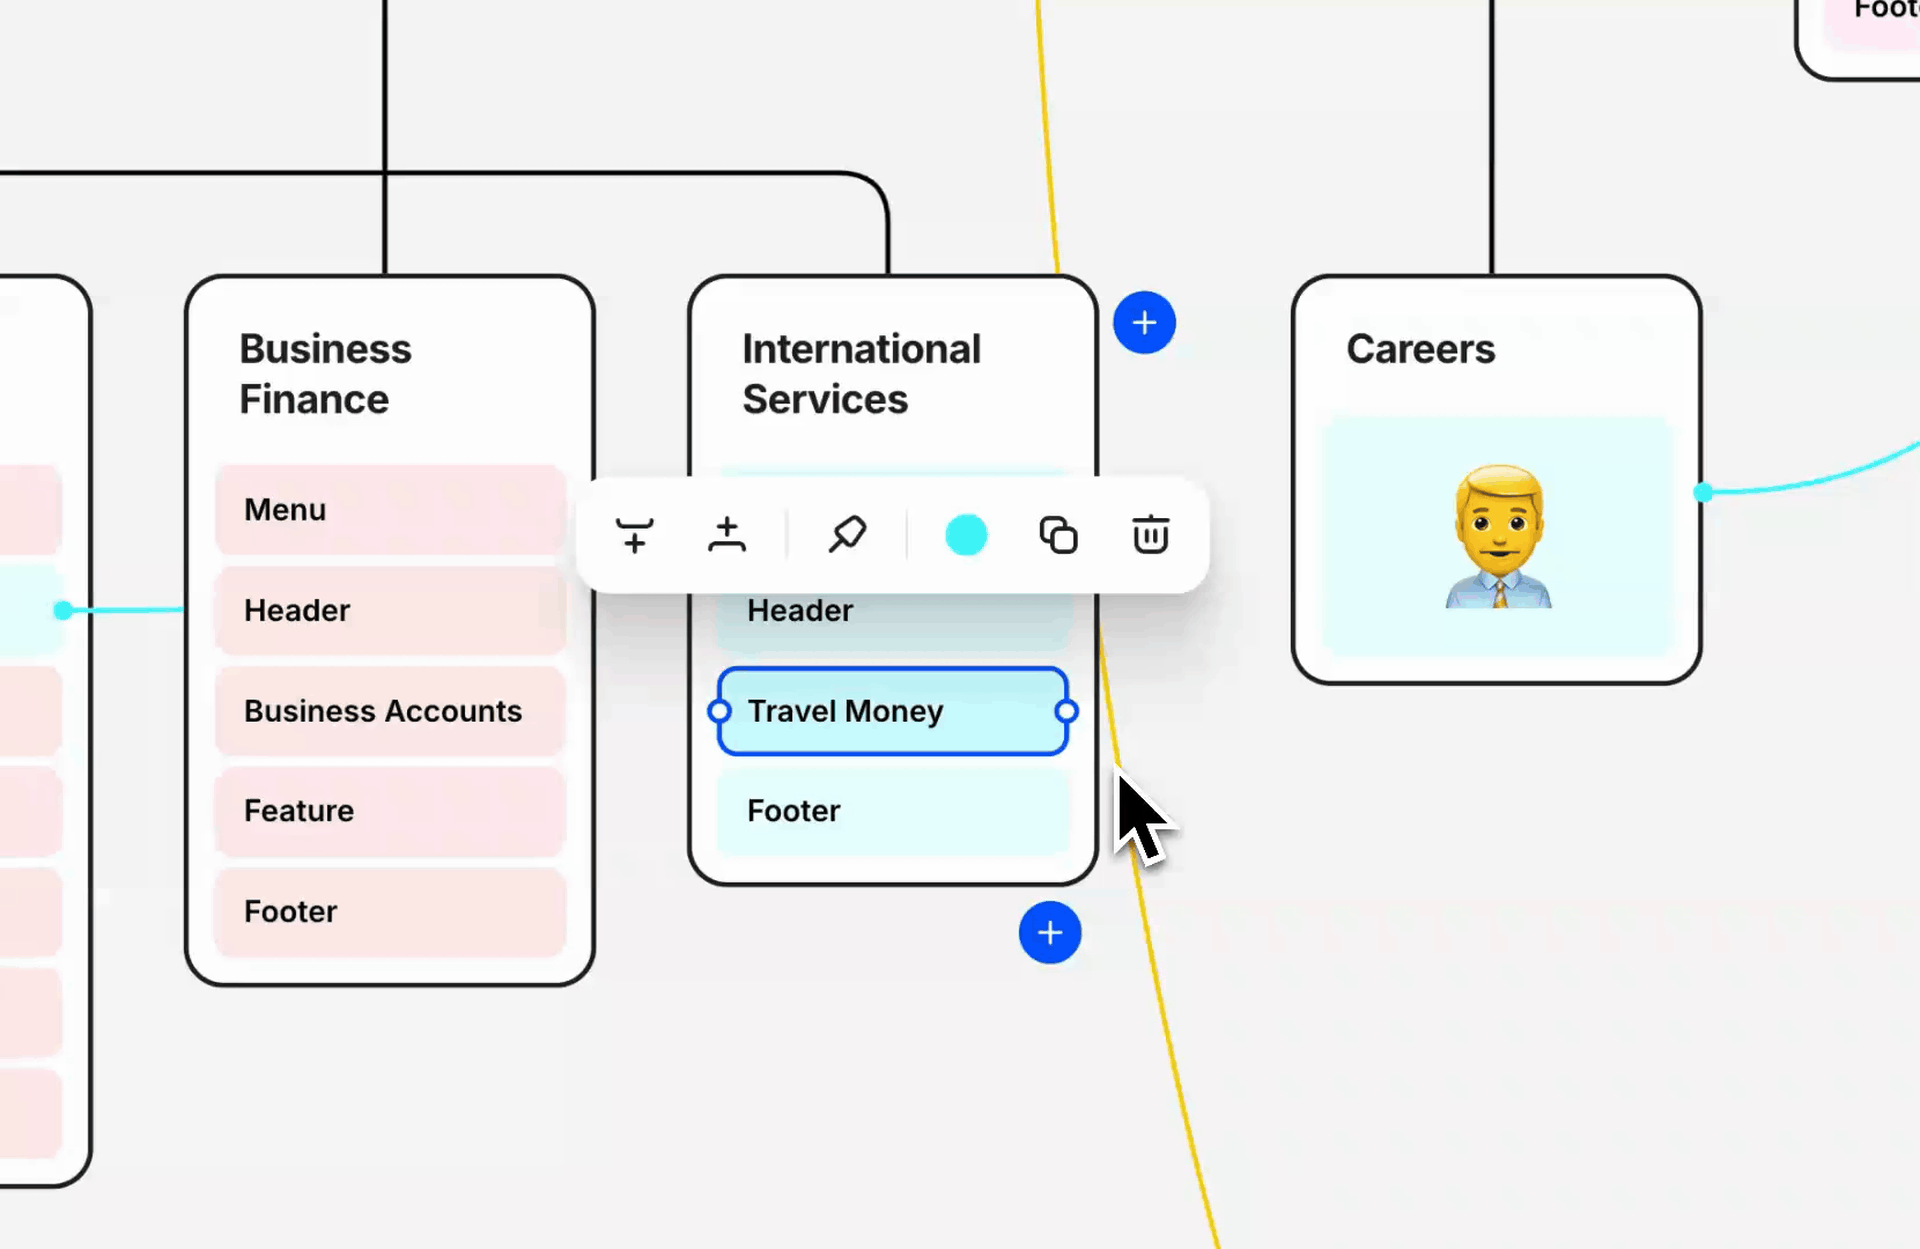Click cyan connector dot on Careers card edge
Screen dimensions: 1920x1249
tap(1703, 492)
